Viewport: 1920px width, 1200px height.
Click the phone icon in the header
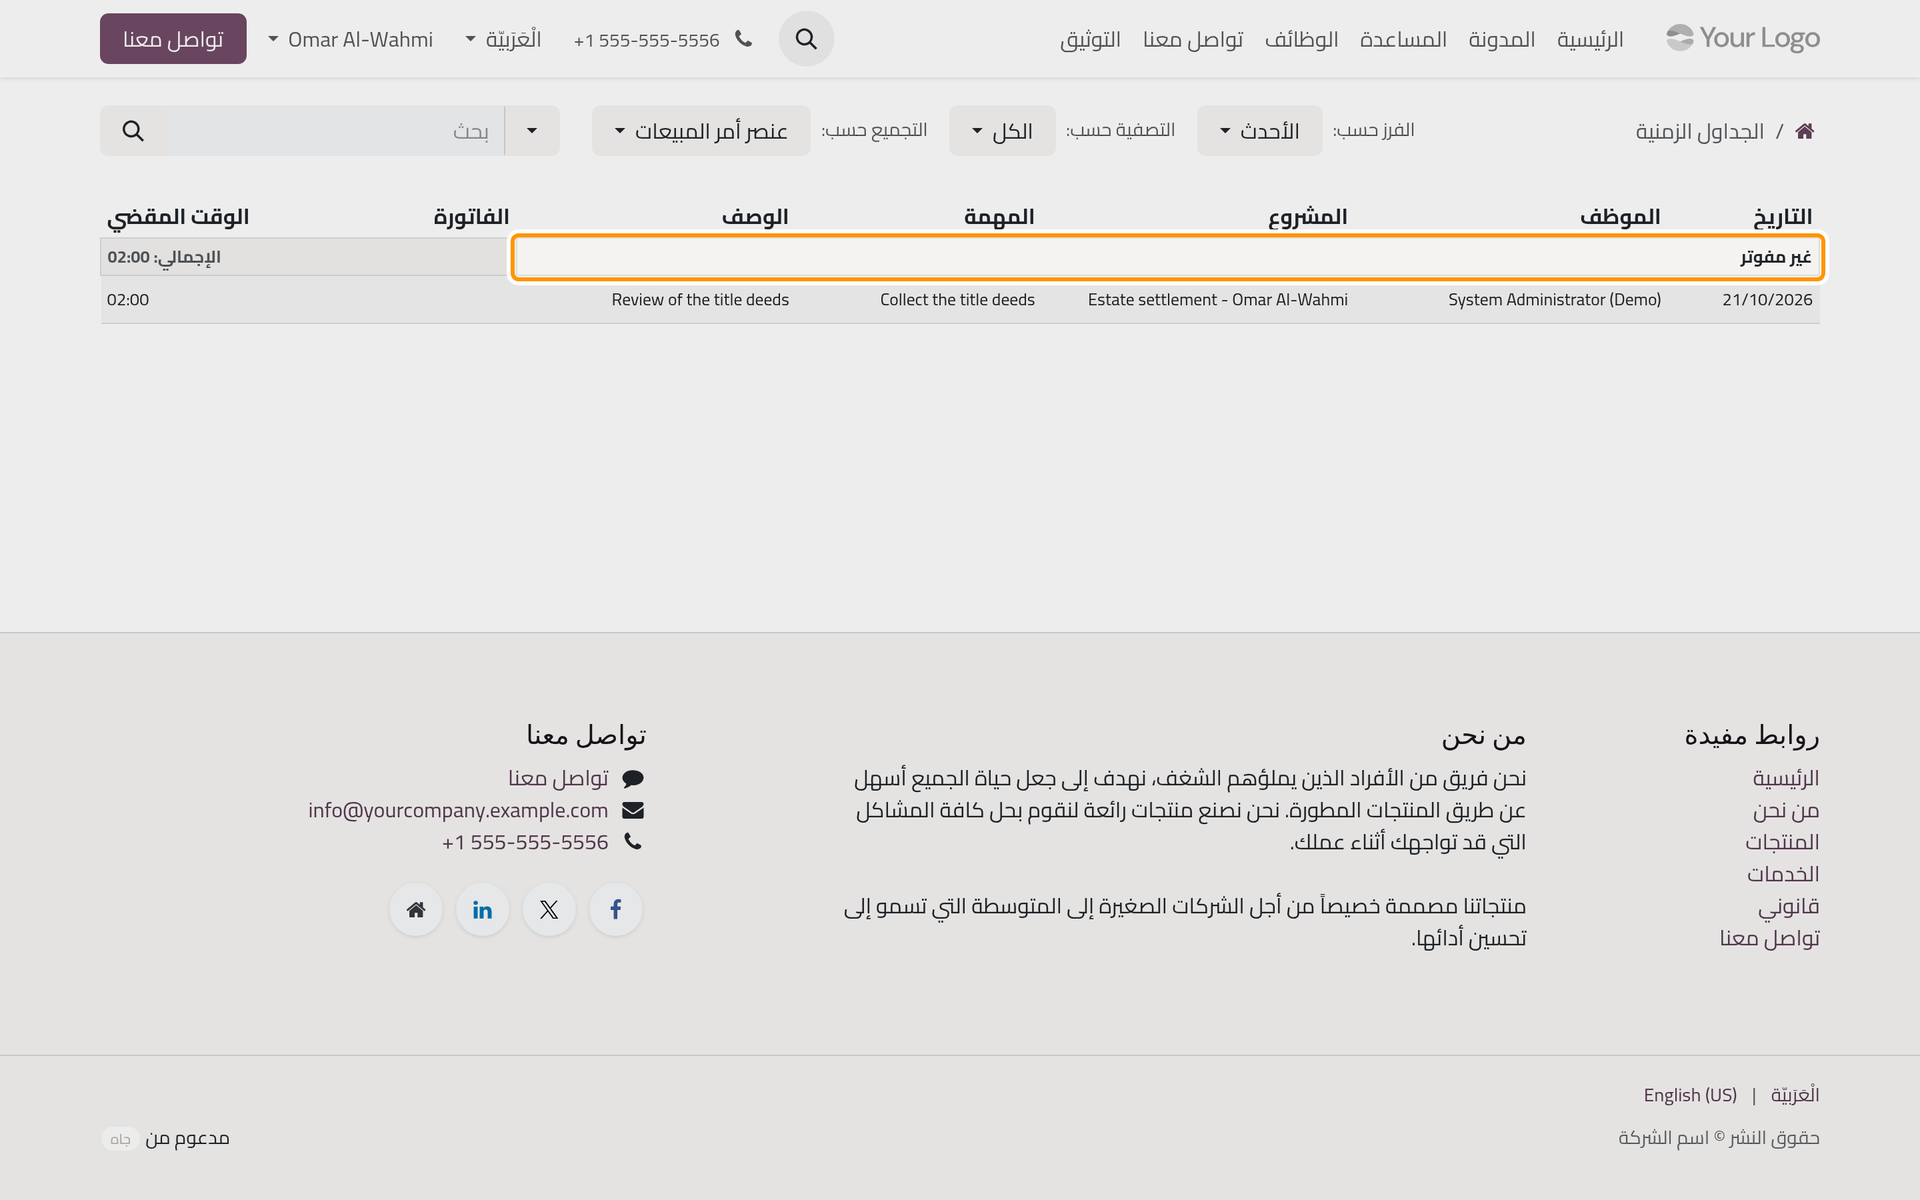(743, 39)
